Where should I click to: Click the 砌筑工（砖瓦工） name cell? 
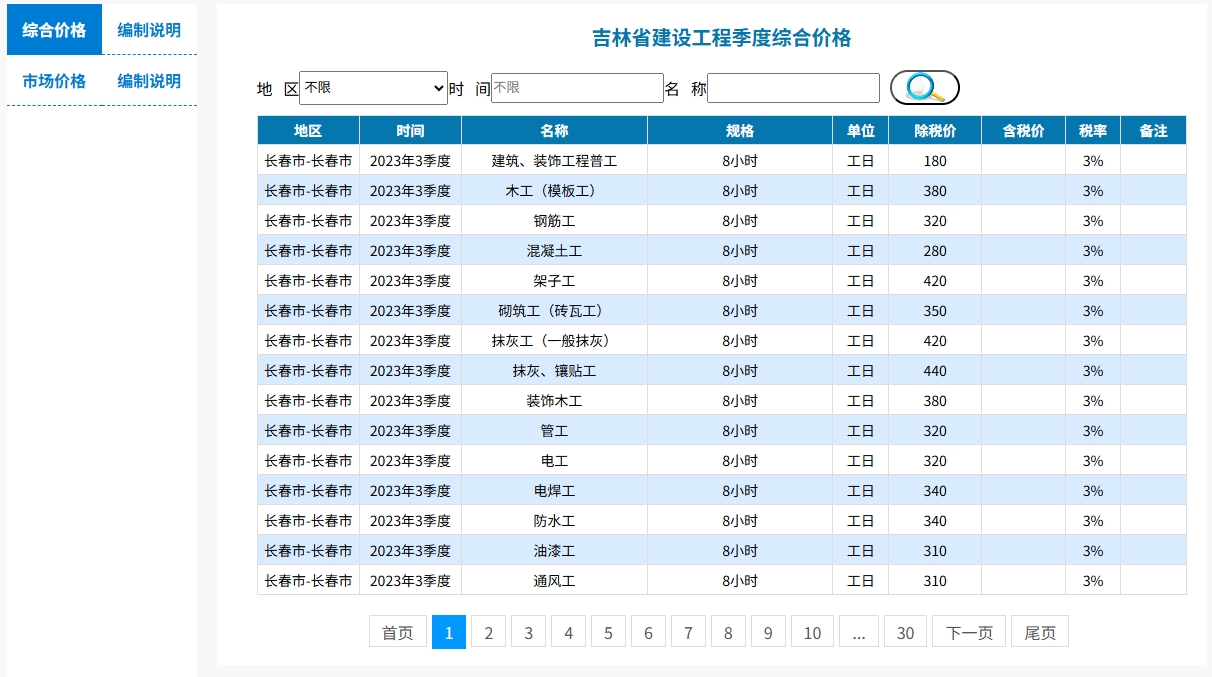coord(554,311)
